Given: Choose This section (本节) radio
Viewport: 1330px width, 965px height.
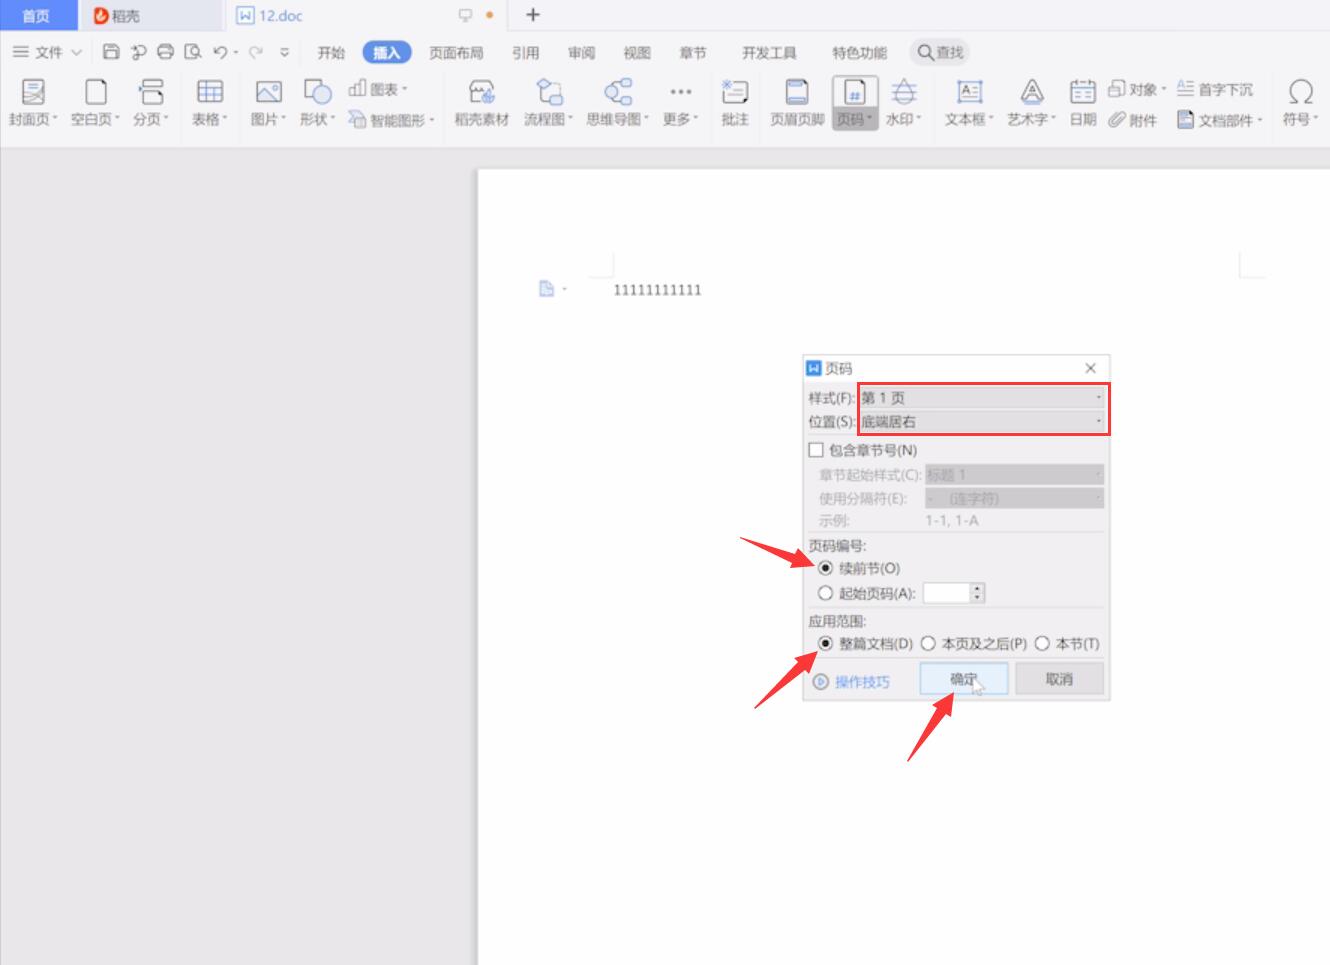Looking at the screenshot, I should point(1042,643).
